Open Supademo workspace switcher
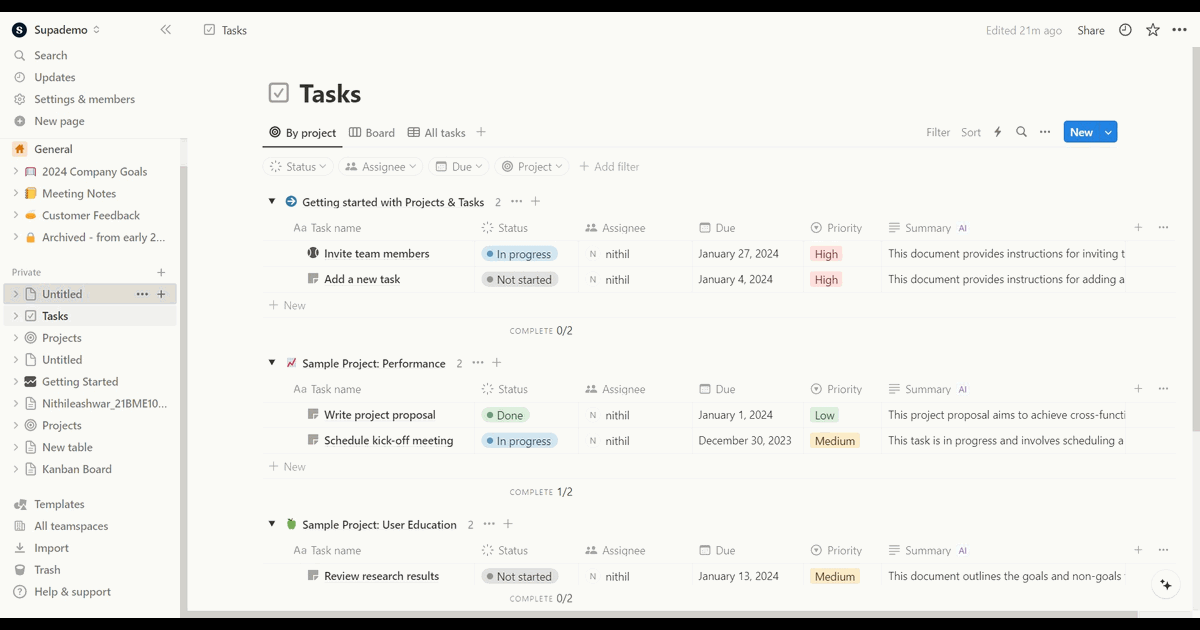Screen dimensions: 1200x630 (x=58, y=31)
